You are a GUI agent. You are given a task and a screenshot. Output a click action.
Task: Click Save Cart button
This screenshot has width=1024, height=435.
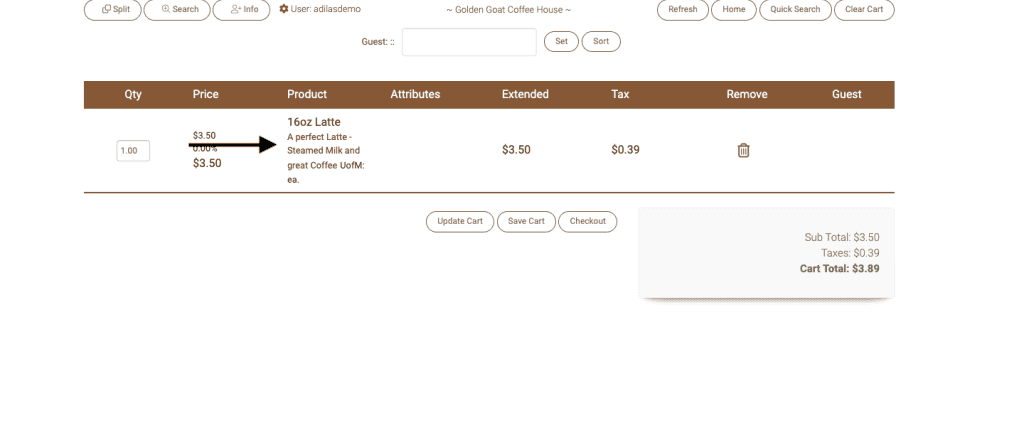pyautogui.click(x=526, y=221)
